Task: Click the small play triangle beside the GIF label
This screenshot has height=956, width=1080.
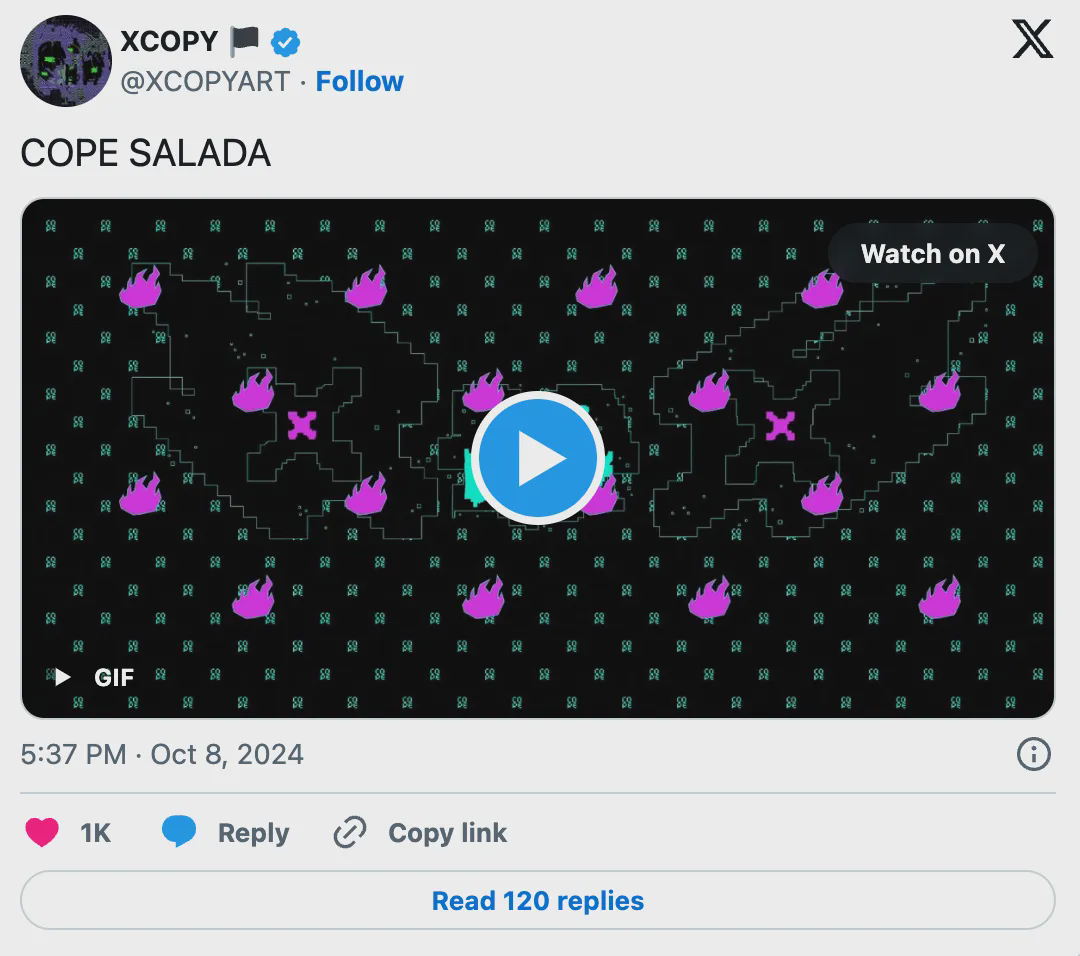Action: coord(63,677)
